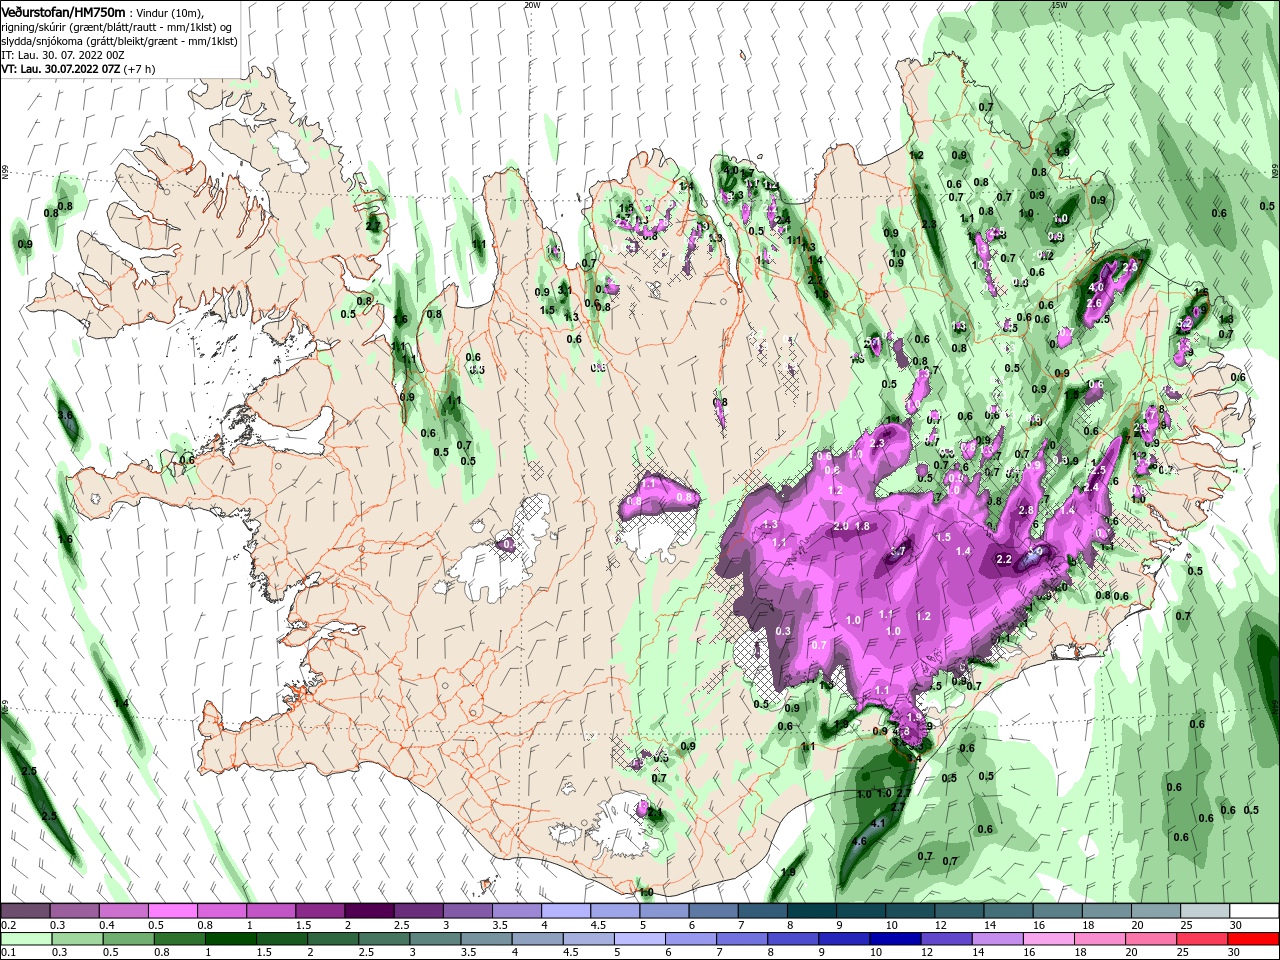
Task: Click the 4.6 precipitation value off the south coast
Action: pyautogui.click(x=858, y=841)
